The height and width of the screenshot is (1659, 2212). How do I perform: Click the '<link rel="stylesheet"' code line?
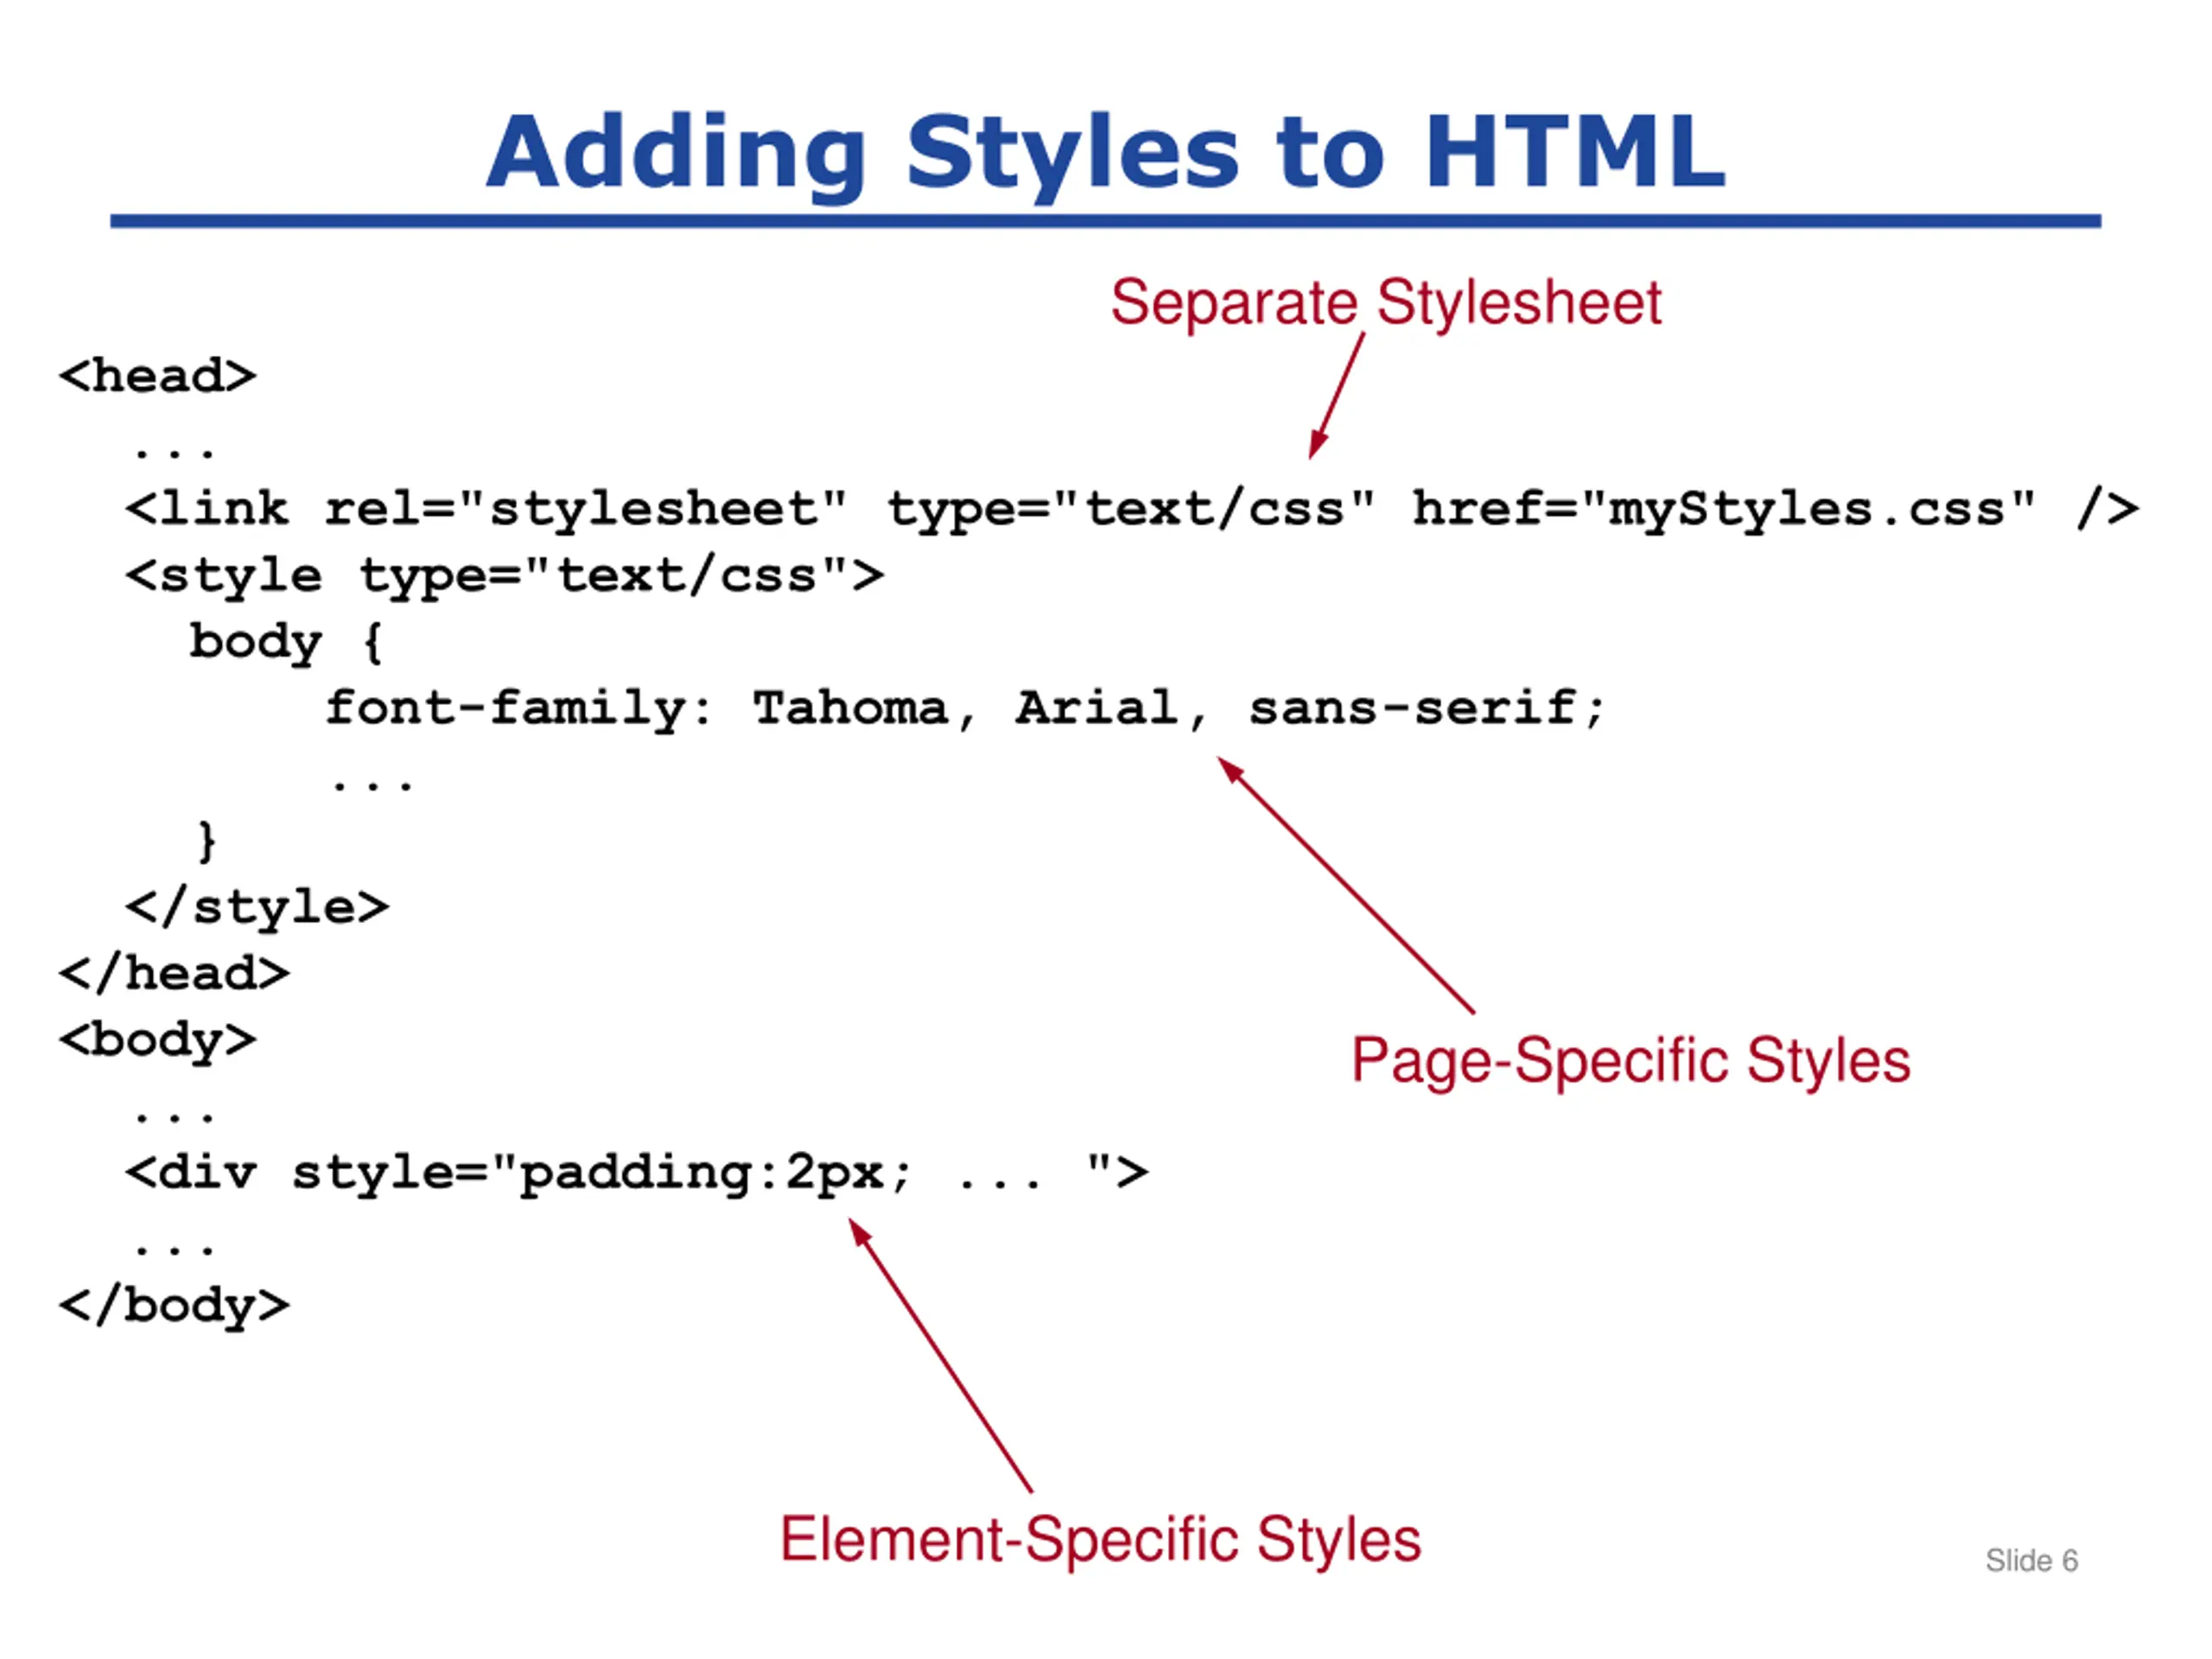click(x=1131, y=509)
